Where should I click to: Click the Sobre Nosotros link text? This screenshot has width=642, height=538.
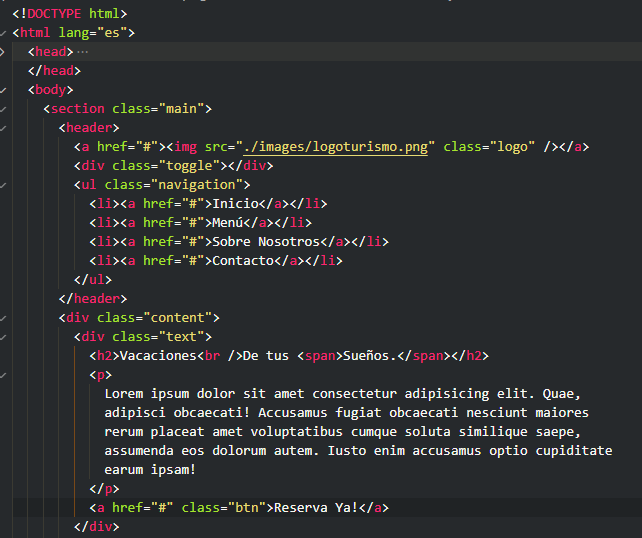266,242
